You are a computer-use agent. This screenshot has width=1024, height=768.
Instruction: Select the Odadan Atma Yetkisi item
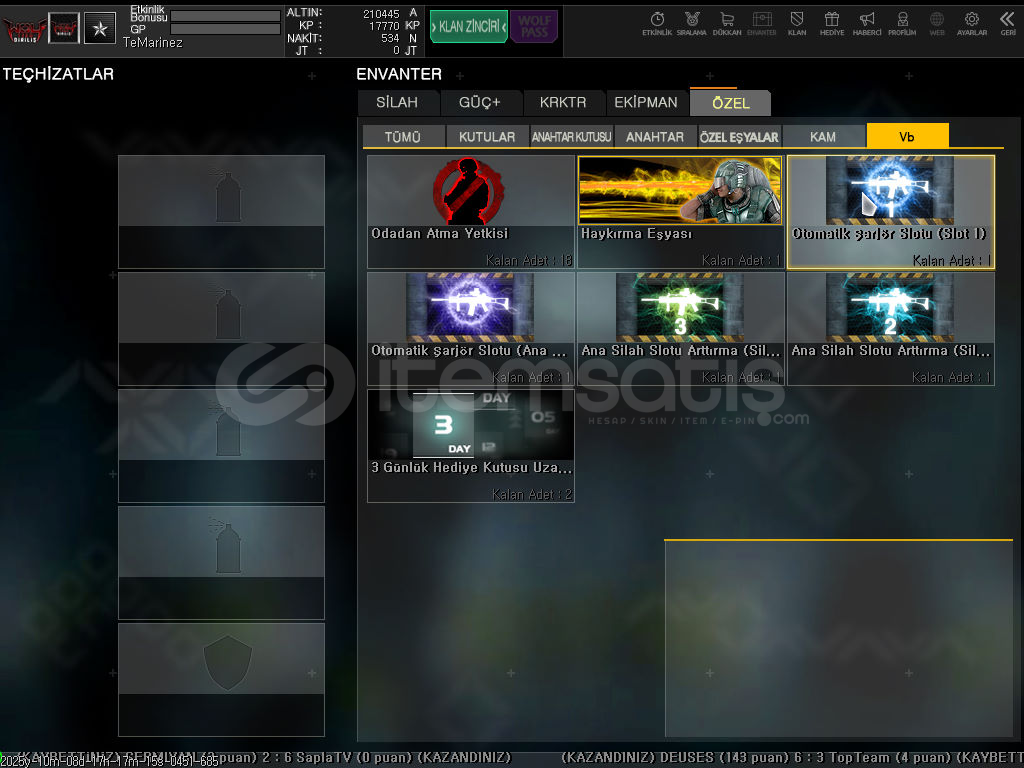(x=471, y=212)
